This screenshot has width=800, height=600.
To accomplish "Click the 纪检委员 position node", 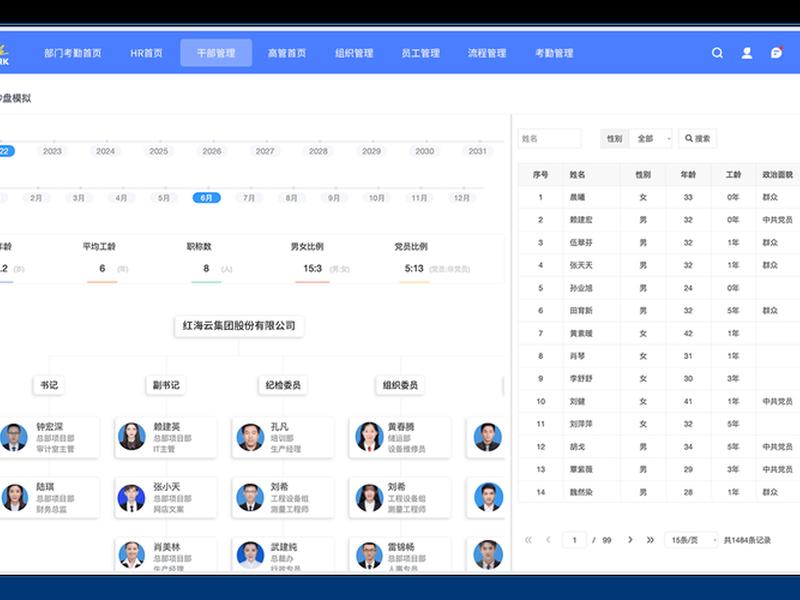I will (x=283, y=385).
